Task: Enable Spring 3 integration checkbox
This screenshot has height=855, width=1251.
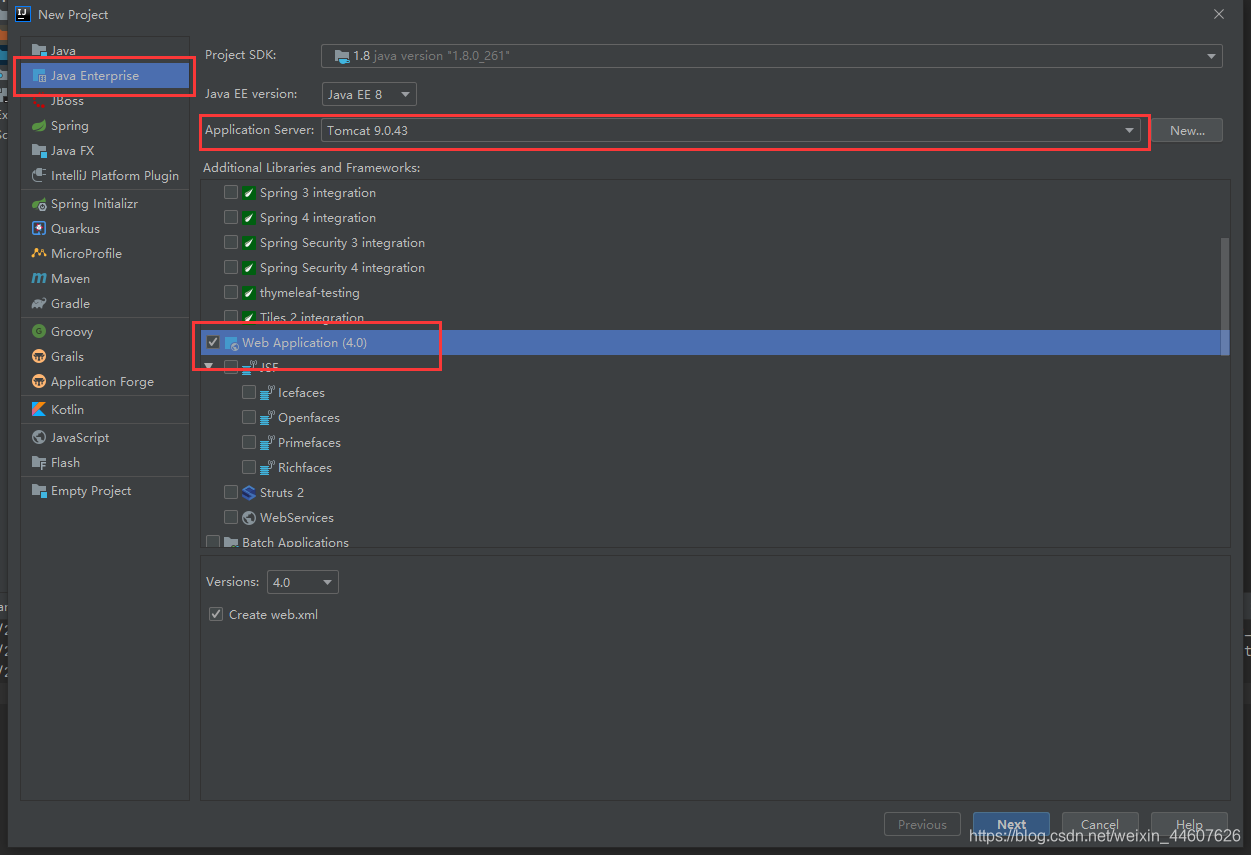Action: (231, 192)
